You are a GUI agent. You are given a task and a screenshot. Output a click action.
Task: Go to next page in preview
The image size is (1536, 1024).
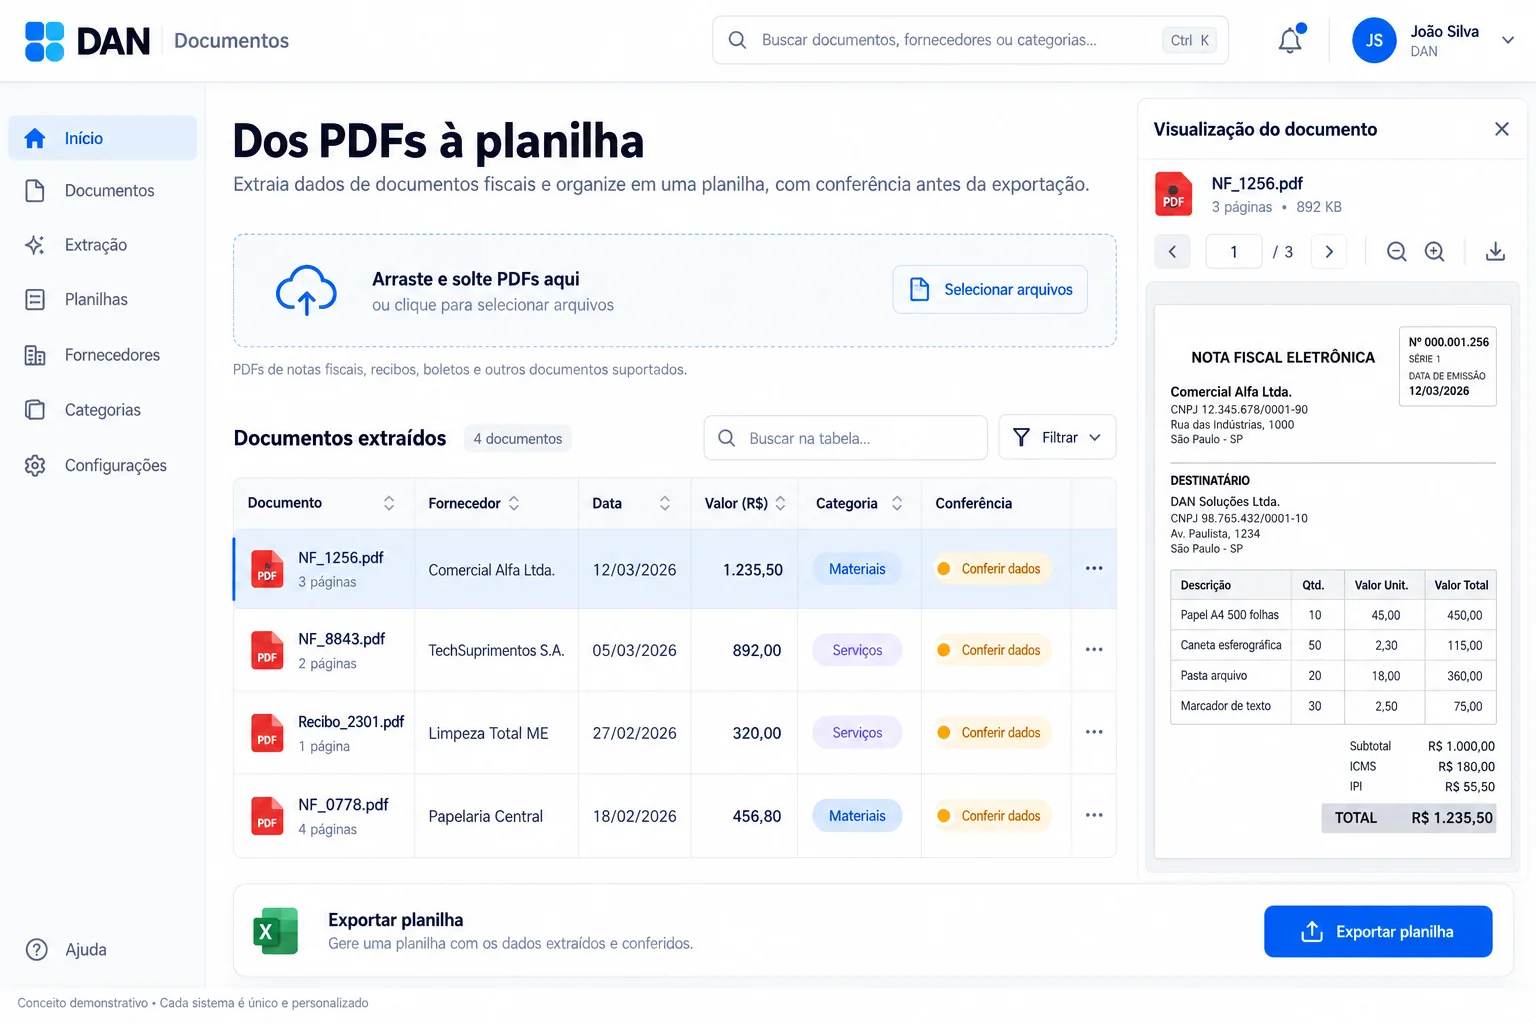pyautogui.click(x=1329, y=252)
